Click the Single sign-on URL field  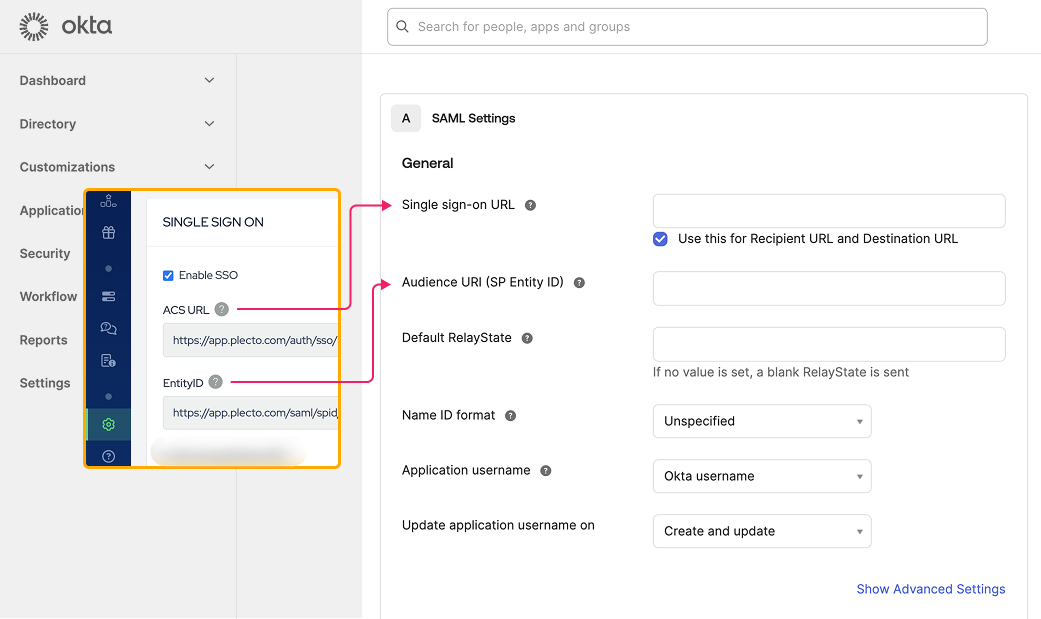coord(828,211)
